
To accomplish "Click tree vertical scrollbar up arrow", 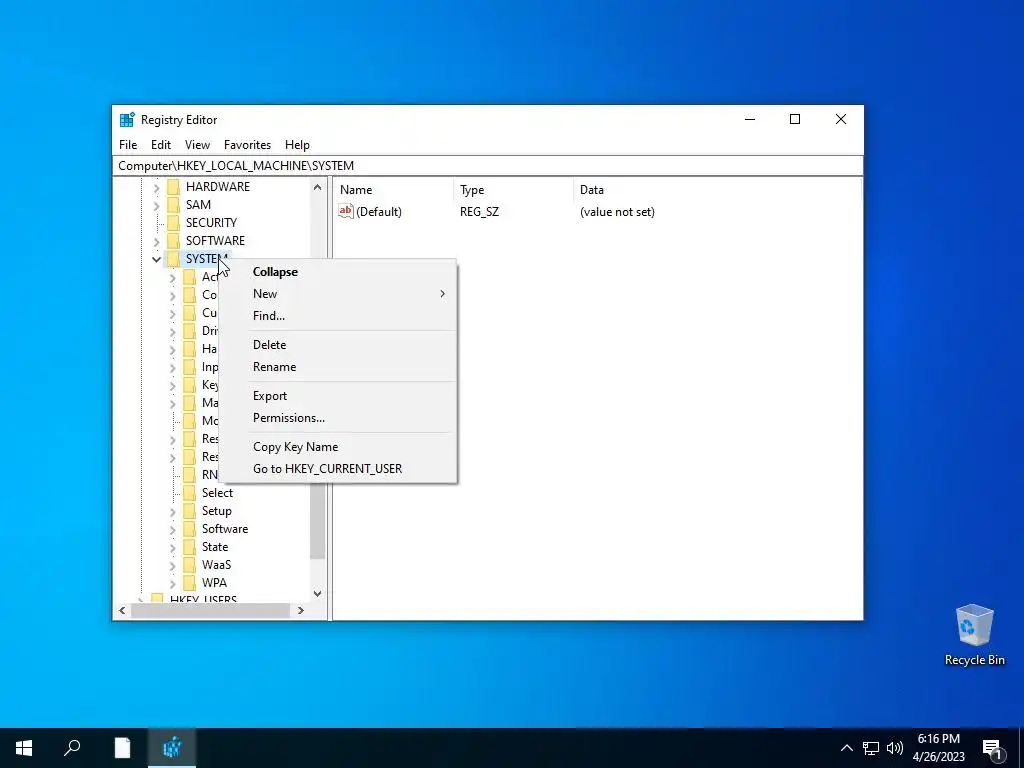I will [317, 187].
